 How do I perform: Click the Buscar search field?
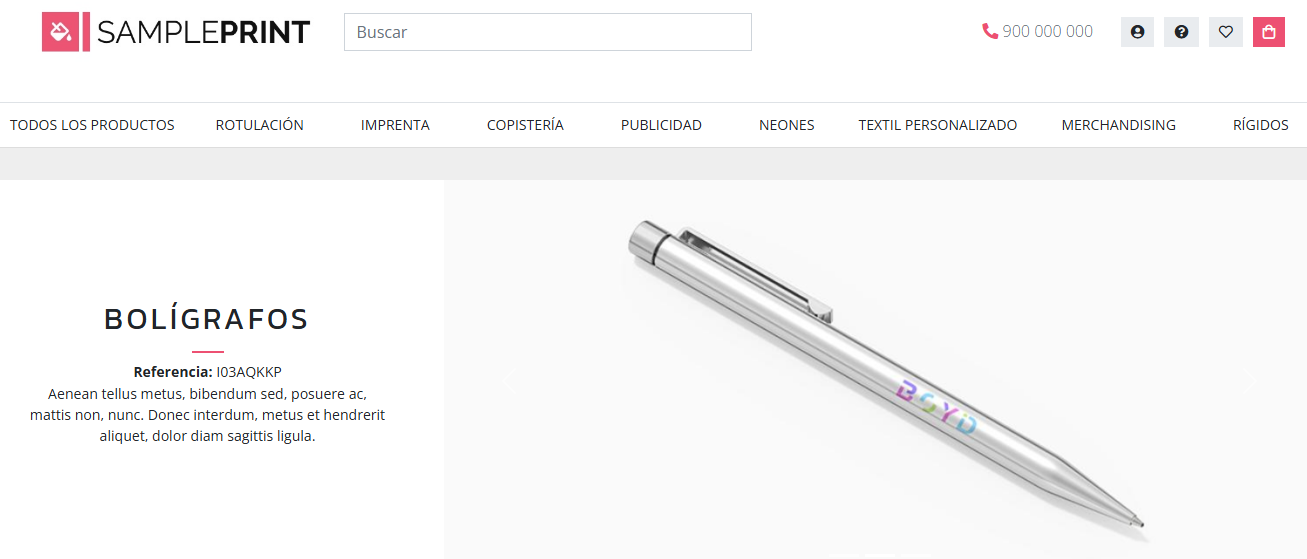[548, 32]
